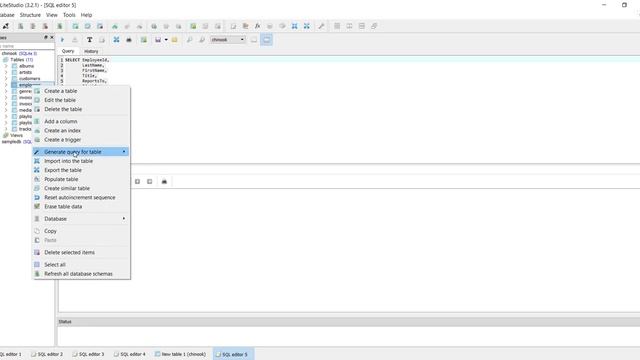Click the results-below-query icon beside chinook combo
This screenshot has width=640, height=360.
coord(254,40)
